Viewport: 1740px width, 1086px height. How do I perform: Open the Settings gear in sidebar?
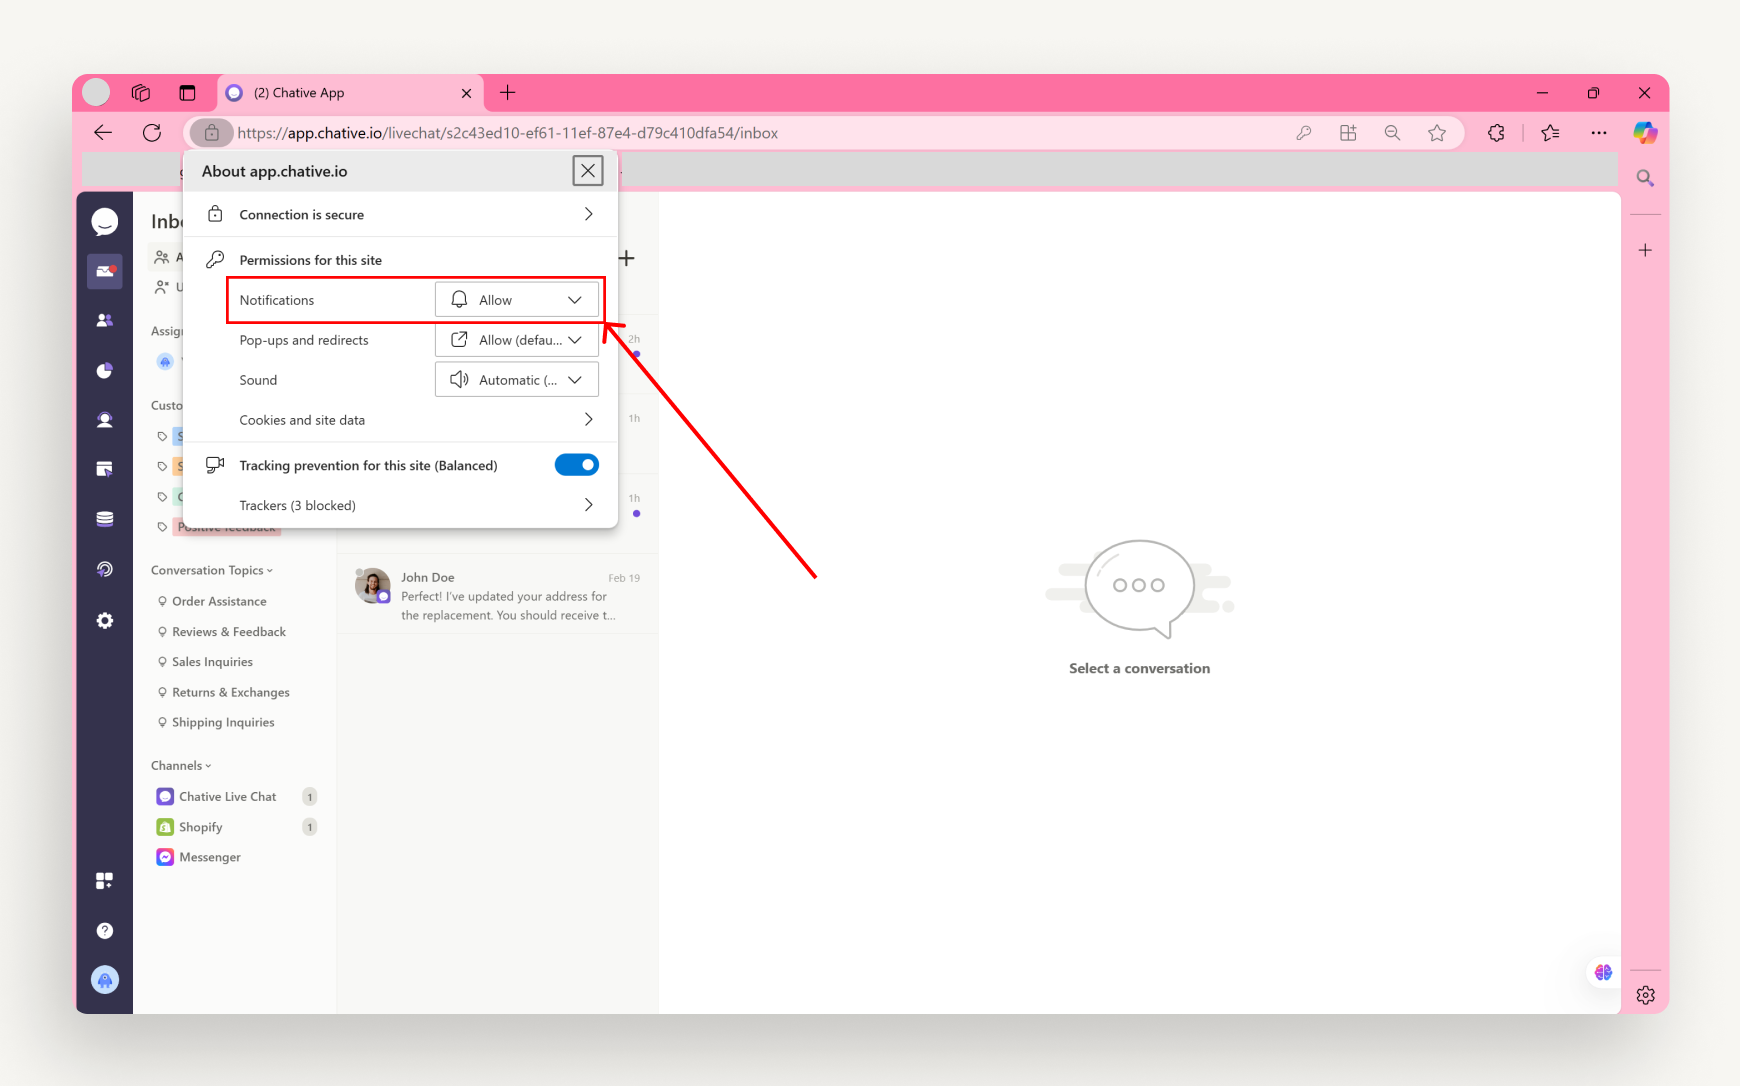105,620
